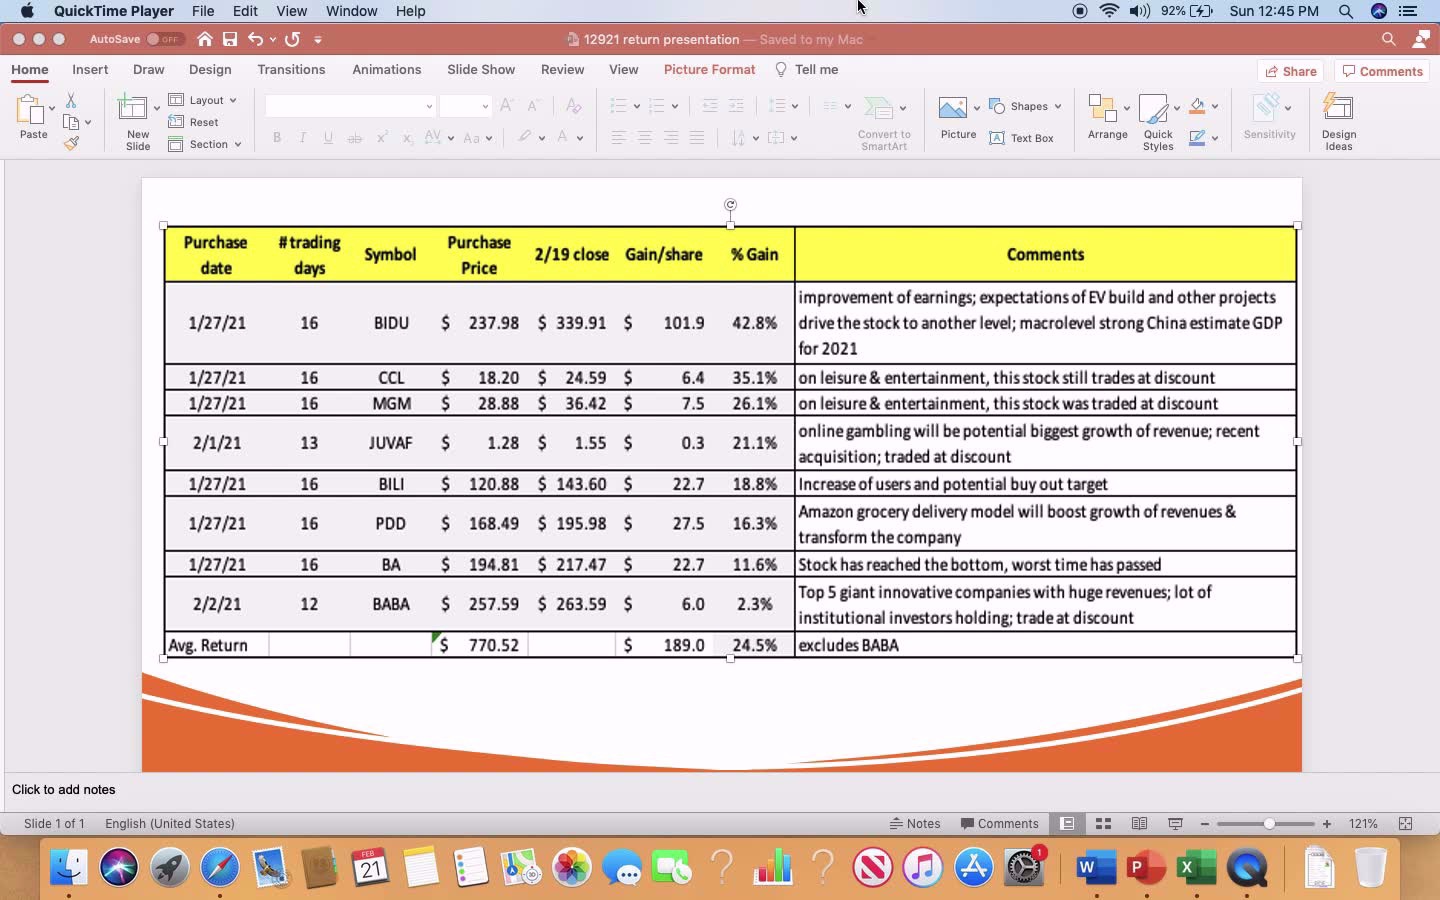Viewport: 1440px width, 900px height.
Task: Click the Design Ideas icon
Action: click(x=1338, y=107)
